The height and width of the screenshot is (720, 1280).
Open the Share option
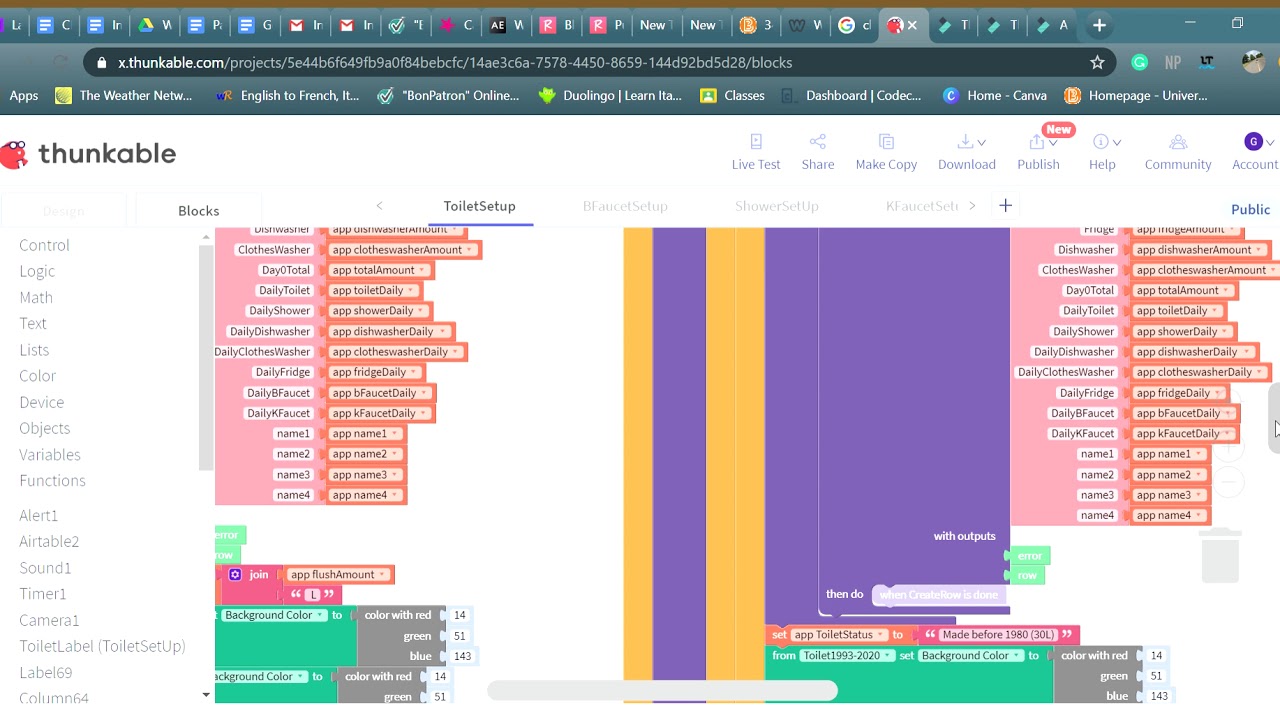(817, 152)
